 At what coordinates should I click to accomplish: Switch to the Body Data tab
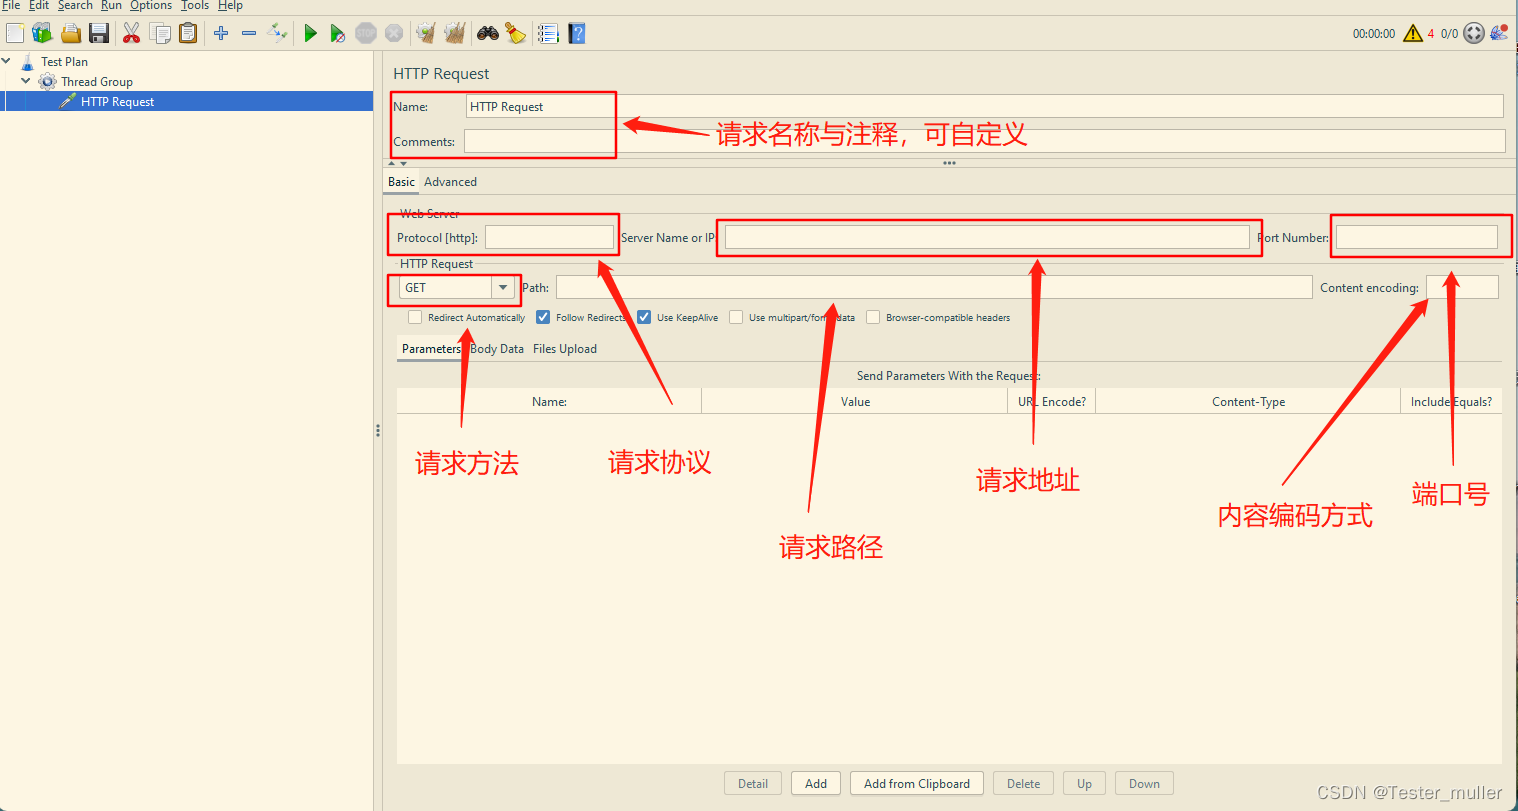click(497, 349)
